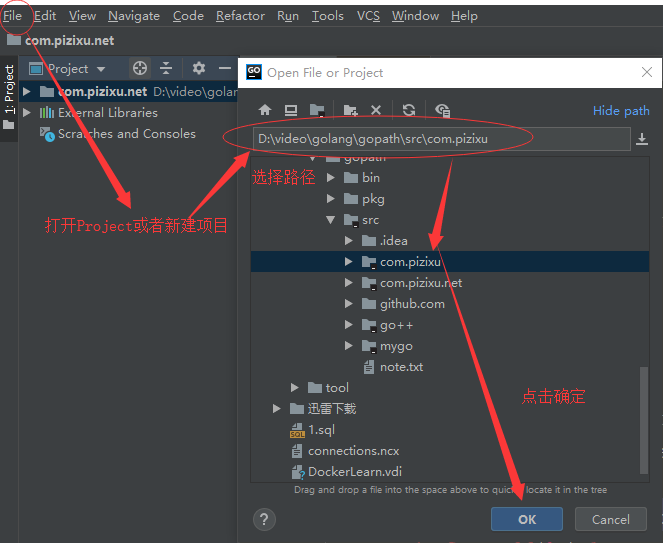Expand the pkg folder
The image size is (663, 543).
point(331,199)
